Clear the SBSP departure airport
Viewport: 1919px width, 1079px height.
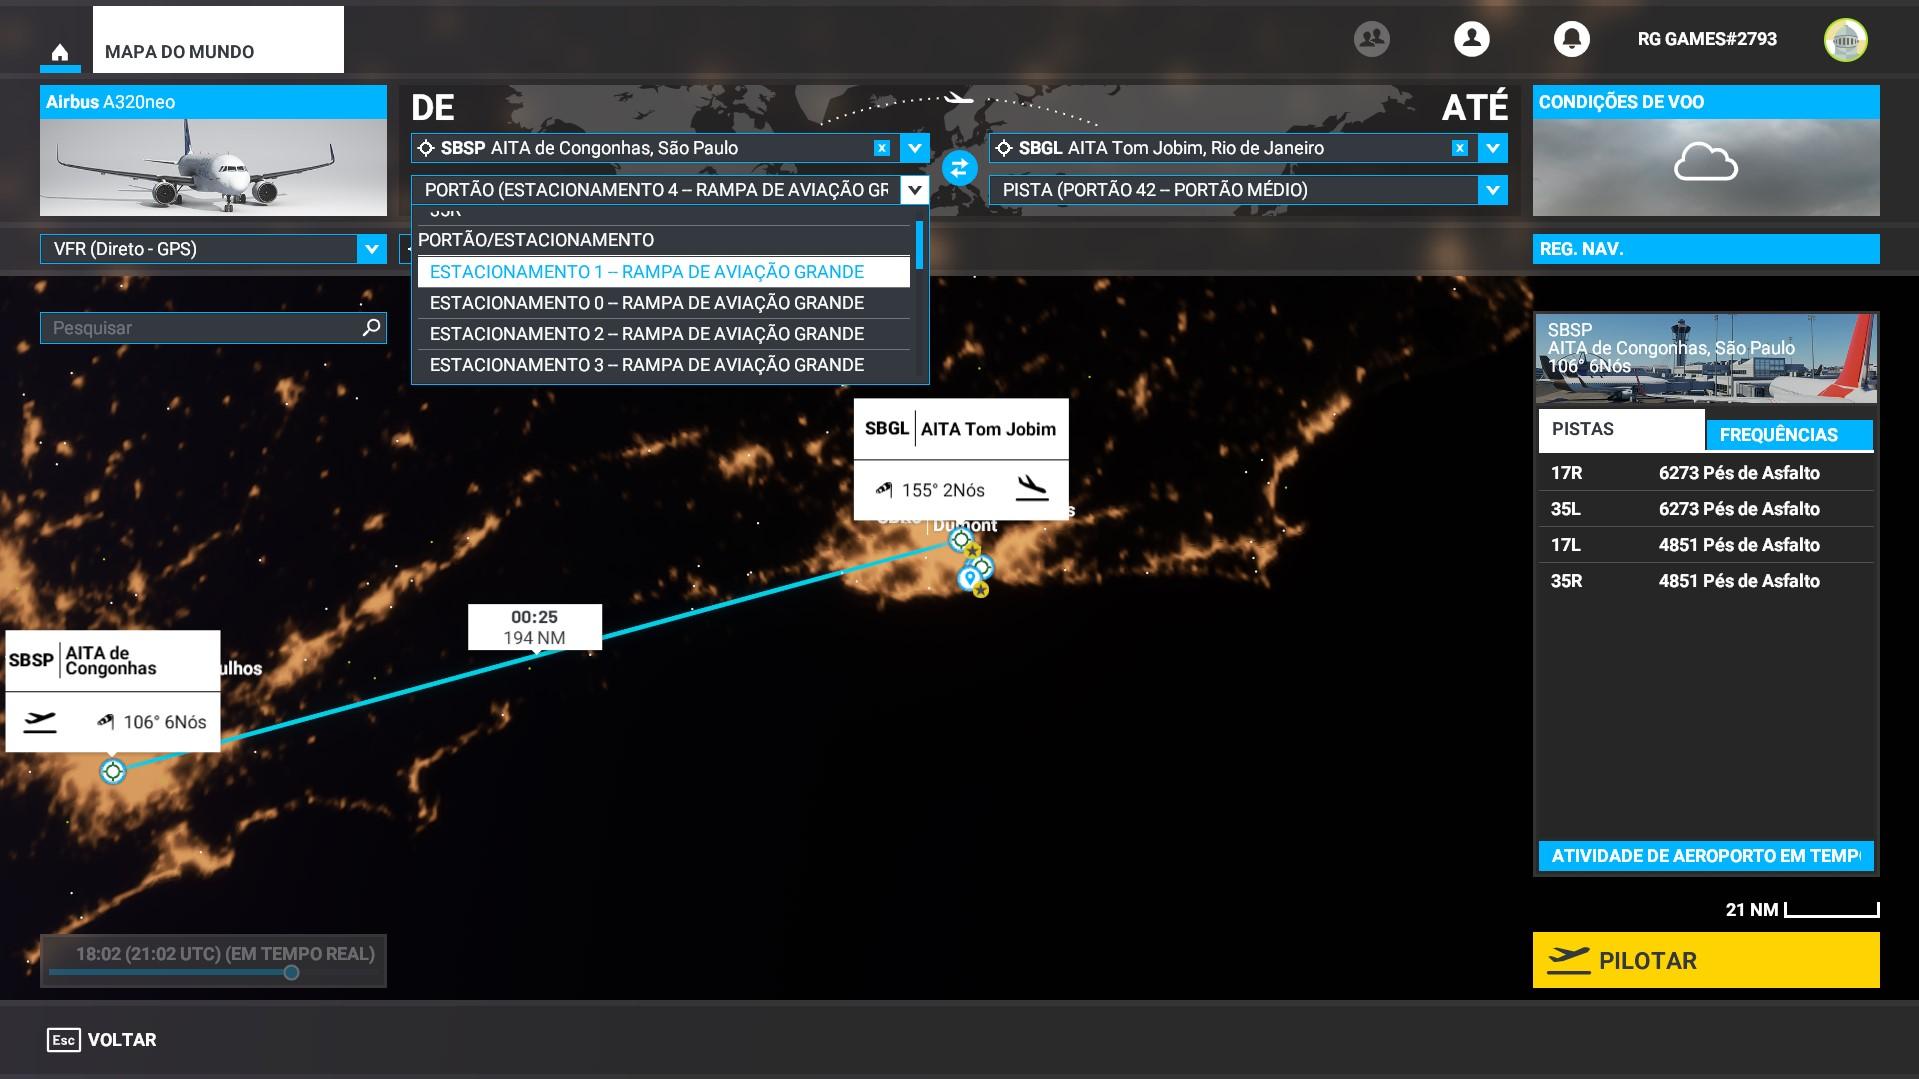tap(881, 148)
